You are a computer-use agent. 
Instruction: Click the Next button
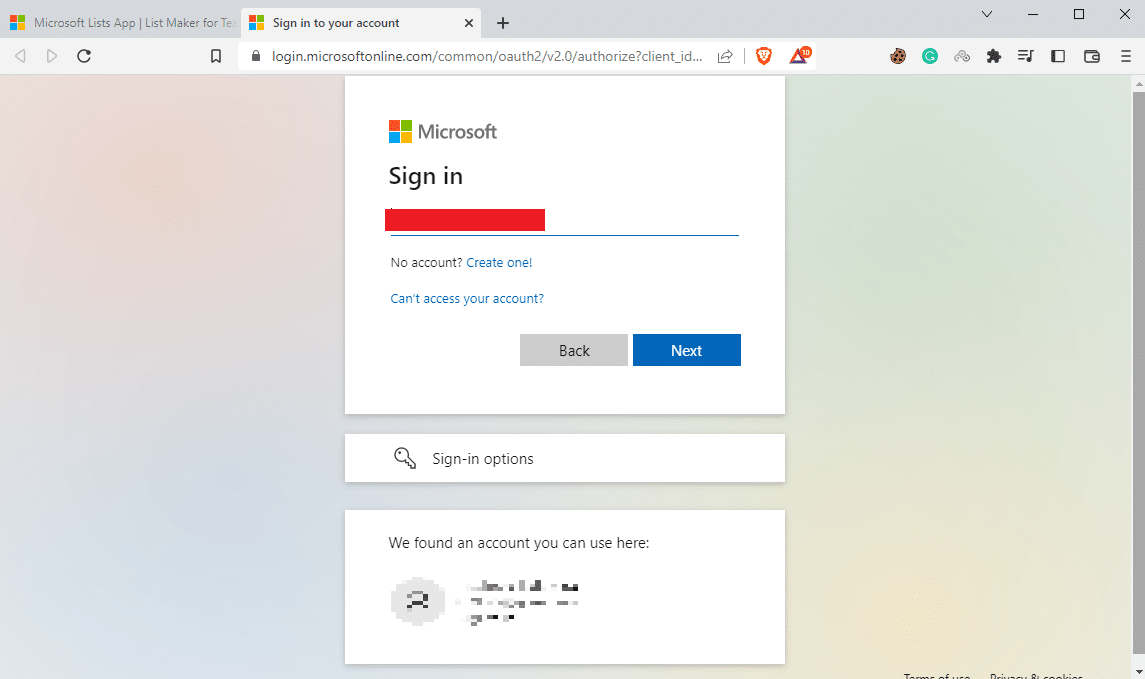click(x=686, y=350)
